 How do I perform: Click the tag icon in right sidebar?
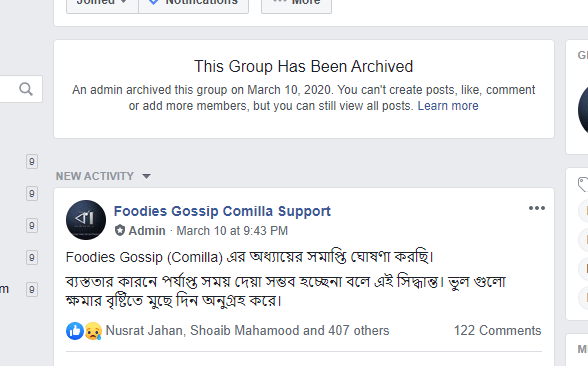(x=583, y=184)
